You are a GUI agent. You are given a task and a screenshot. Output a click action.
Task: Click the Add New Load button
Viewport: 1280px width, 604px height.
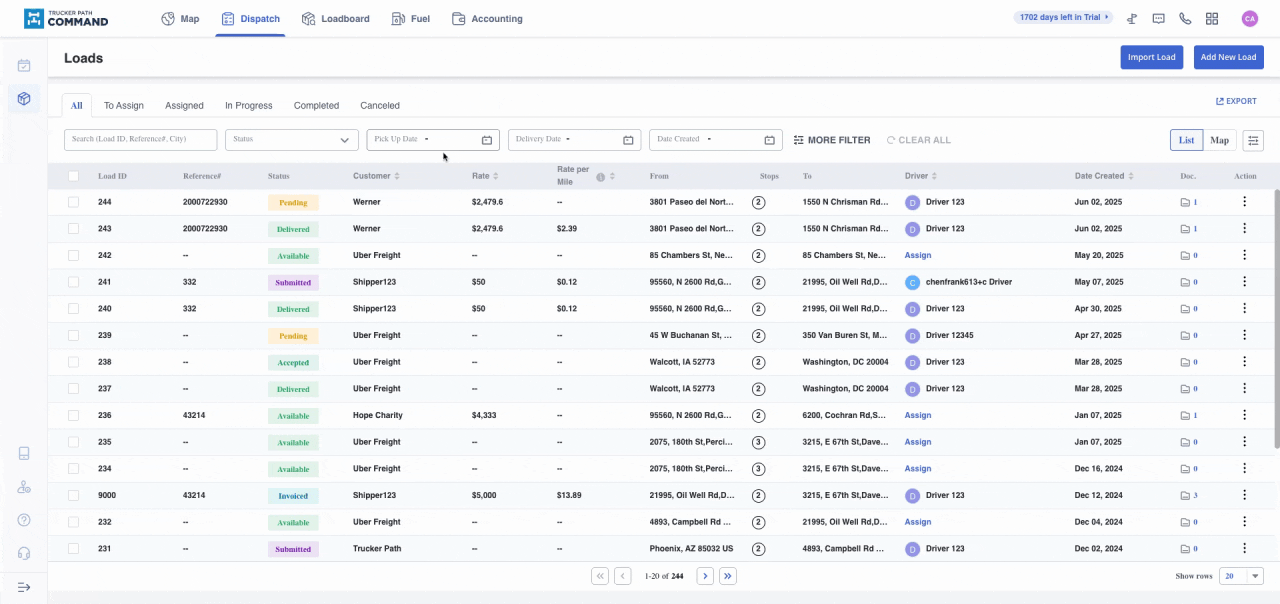point(1228,57)
